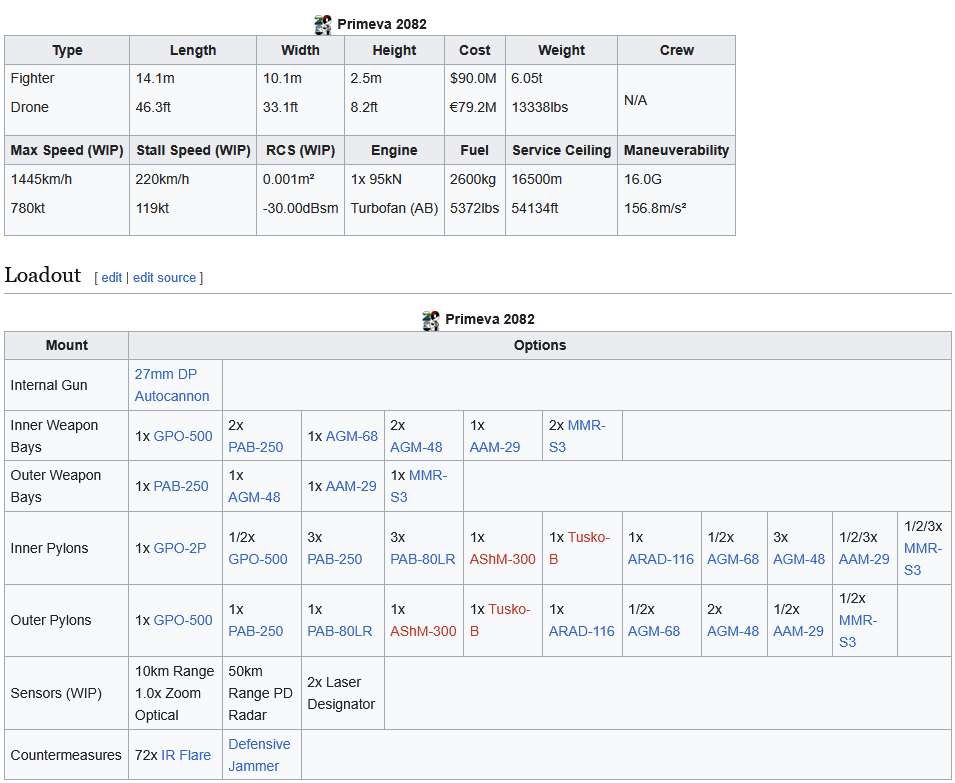Screen dimensions: 955x783
Task: Click the Fighter type cell text
Action: [32, 79]
